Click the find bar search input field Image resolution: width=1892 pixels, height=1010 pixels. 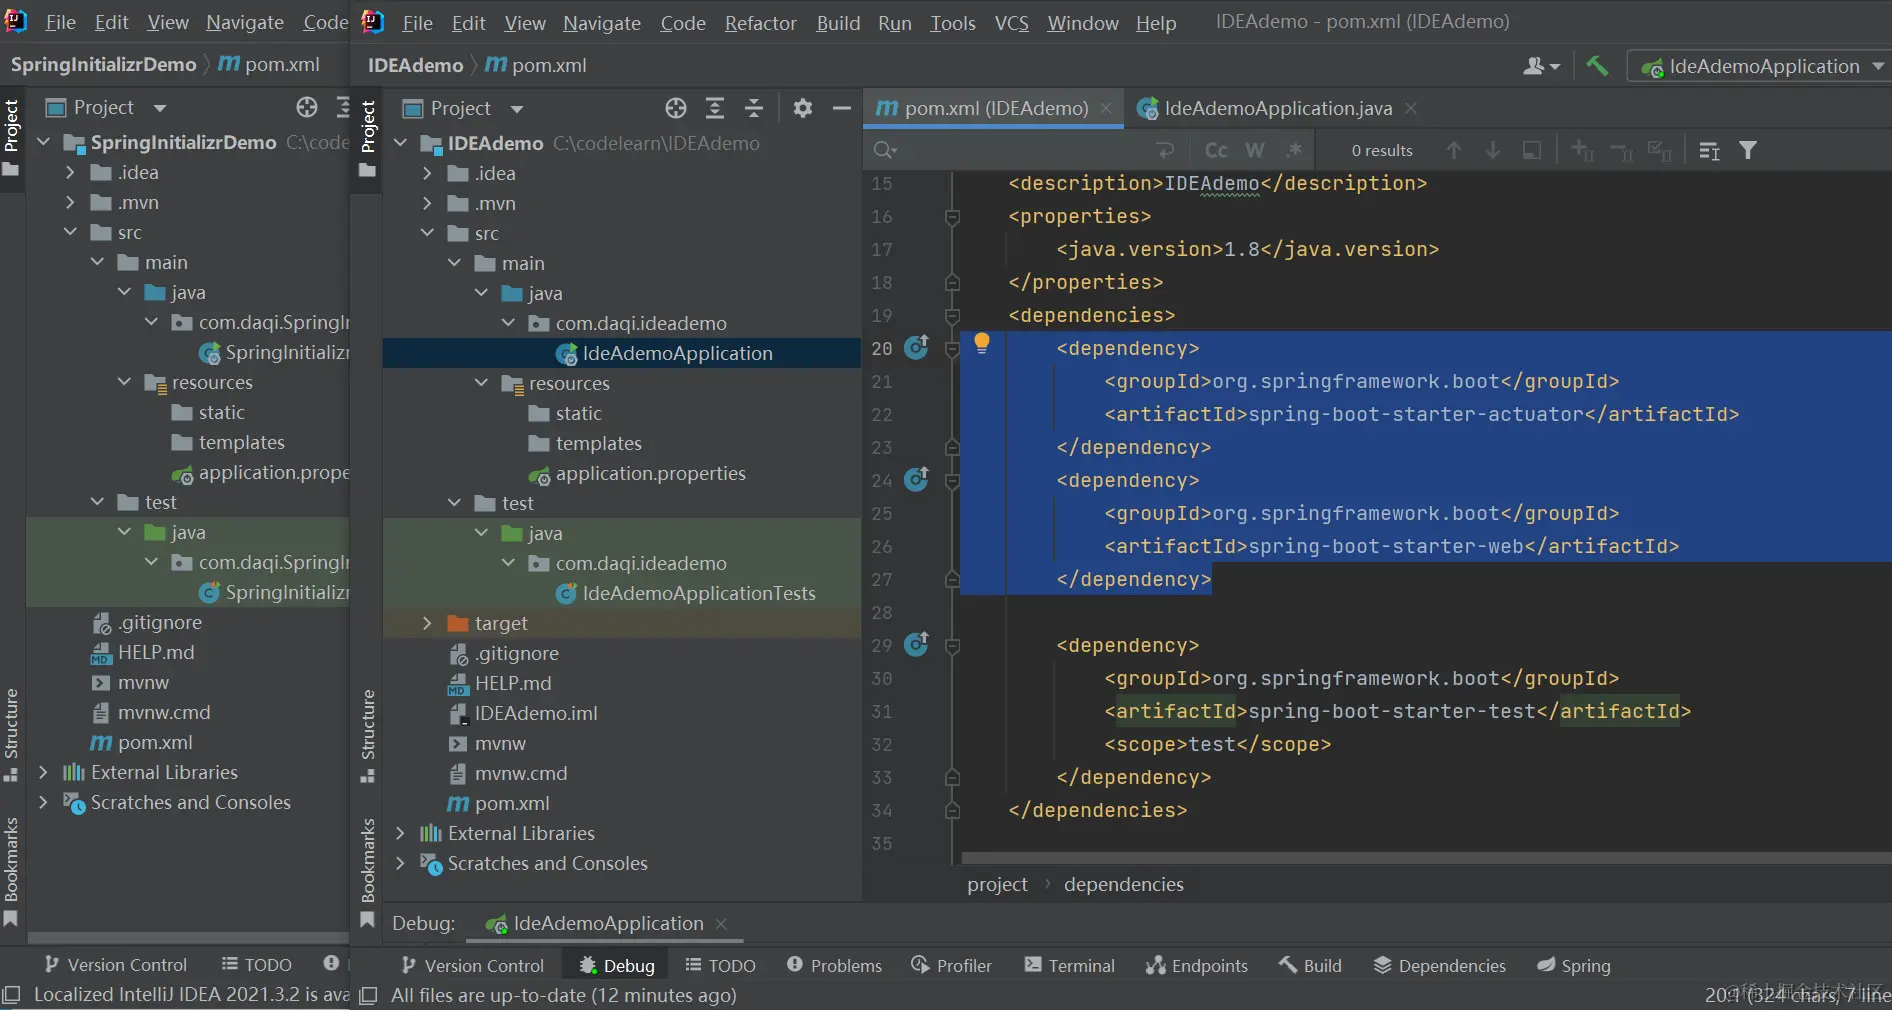click(x=1025, y=150)
